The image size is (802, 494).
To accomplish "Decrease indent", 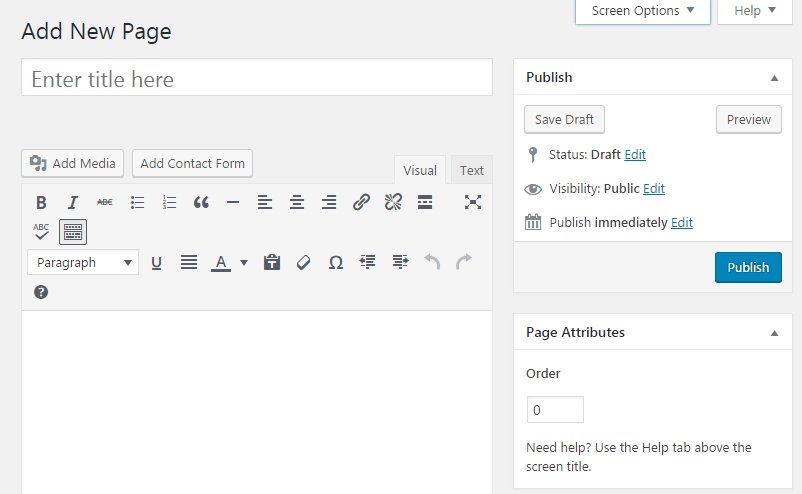I will [367, 263].
